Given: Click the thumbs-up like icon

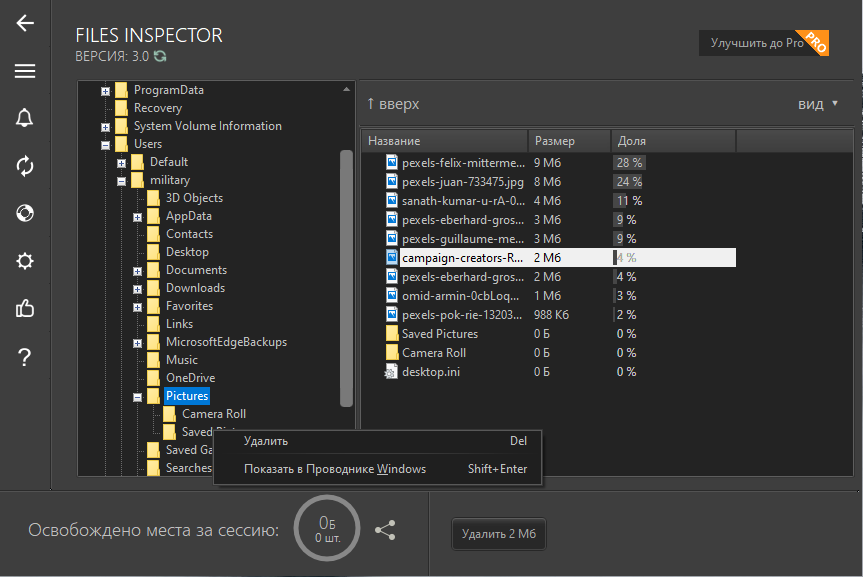Looking at the screenshot, I should point(25,308).
